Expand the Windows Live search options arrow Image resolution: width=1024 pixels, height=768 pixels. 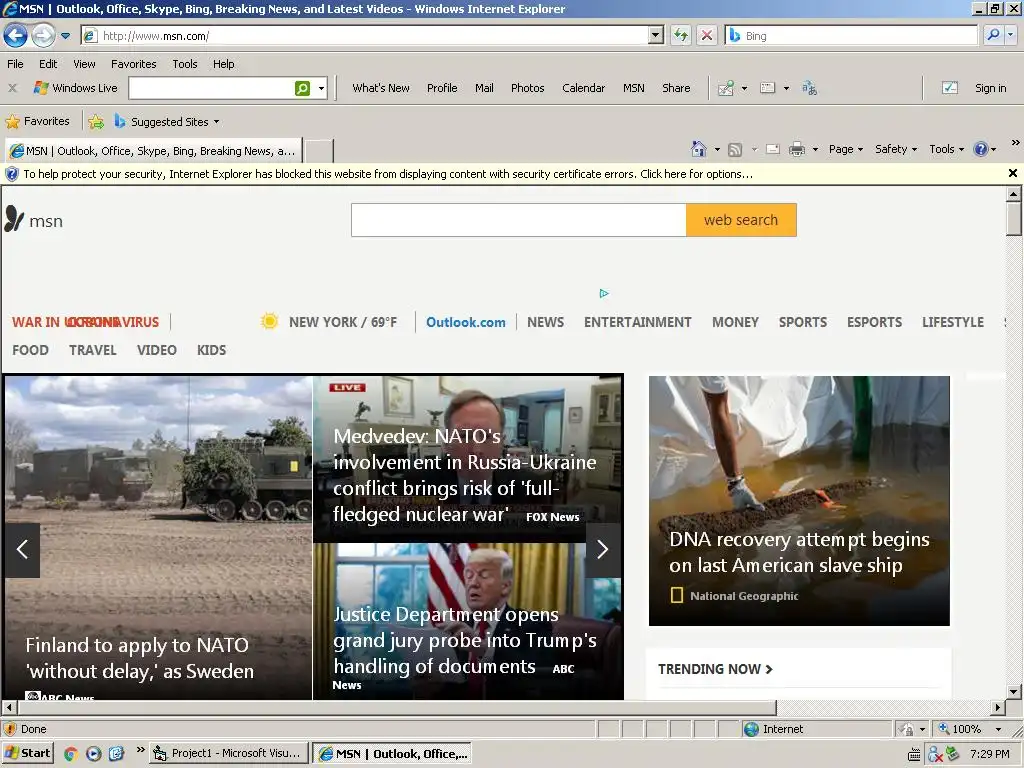click(x=321, y=88)
